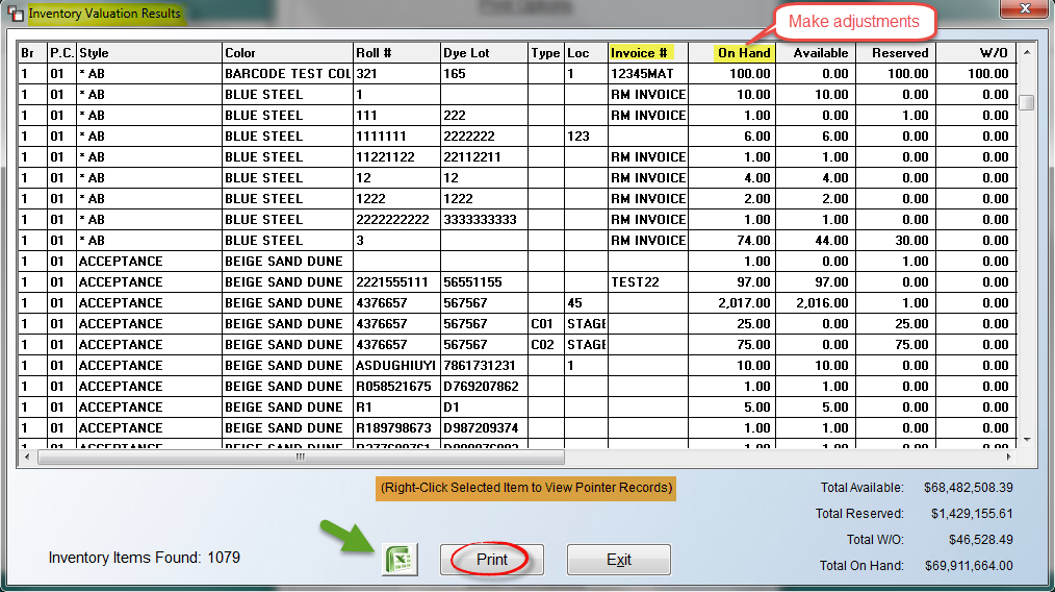1055x592 pixels.
Task: Select invoice cell 12345MAT
Action: click(648, 73)
